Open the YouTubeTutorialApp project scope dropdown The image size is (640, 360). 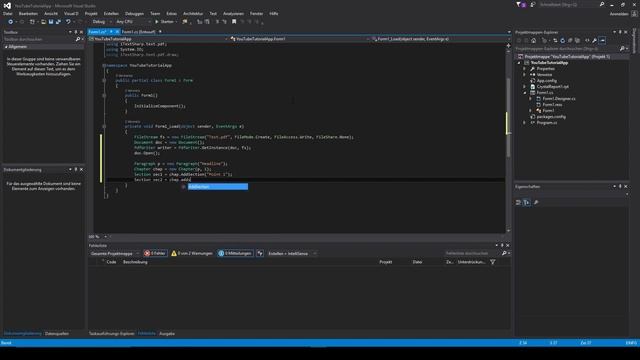coord(158,39)
